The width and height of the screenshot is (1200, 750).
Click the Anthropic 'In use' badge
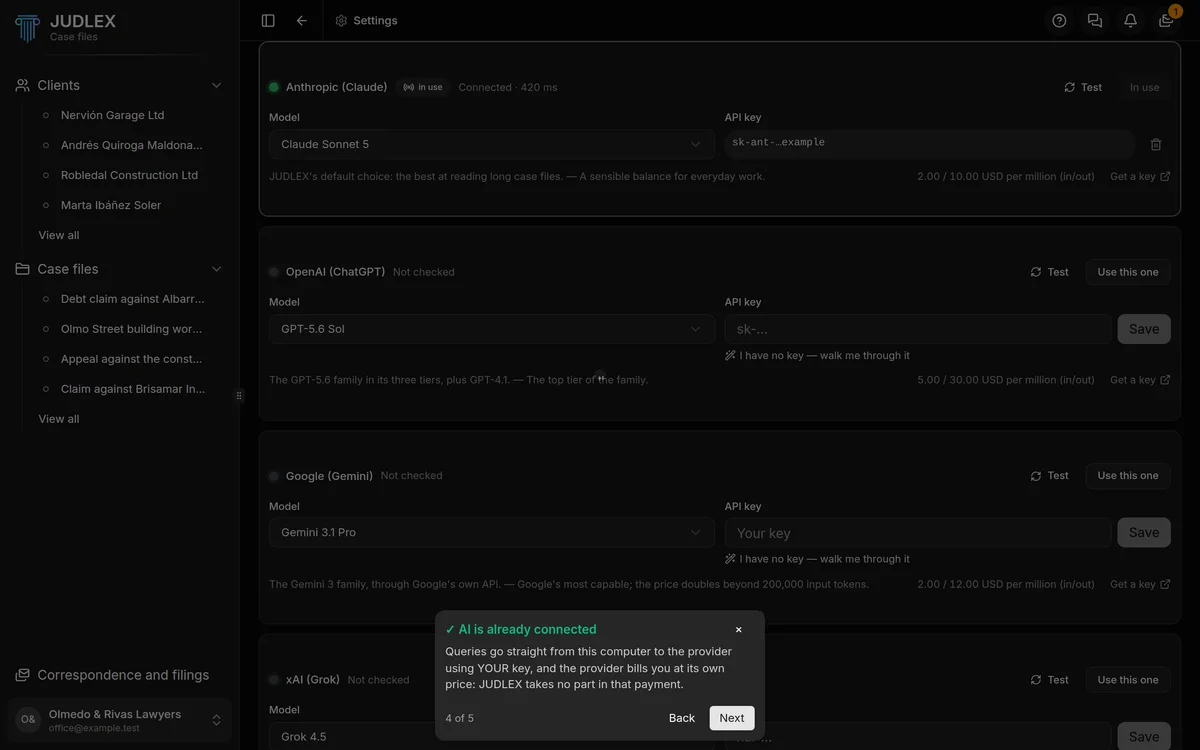click(x=423, y=87)
